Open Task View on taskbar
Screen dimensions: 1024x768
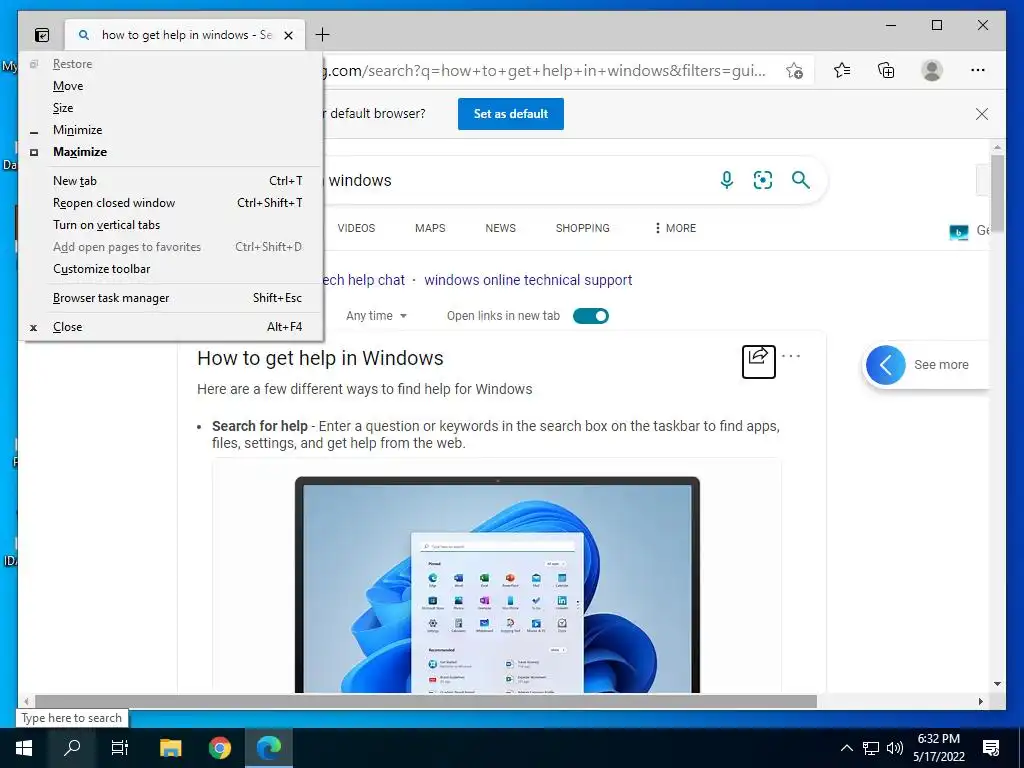(x=120, y=748)
